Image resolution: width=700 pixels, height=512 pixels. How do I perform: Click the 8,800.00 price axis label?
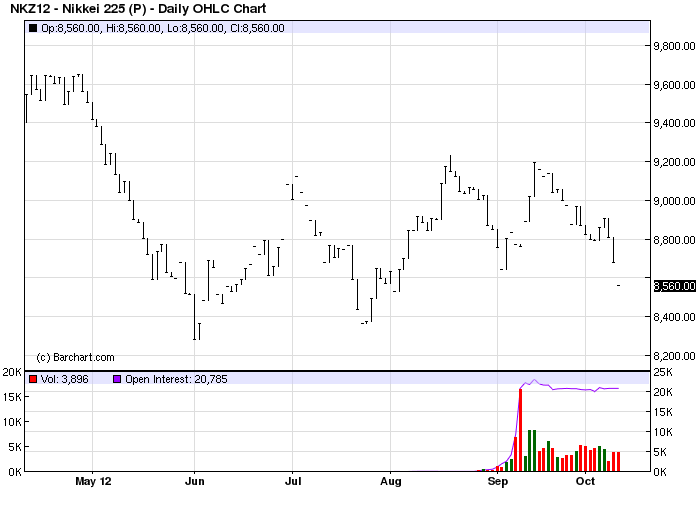click(674, 240)
